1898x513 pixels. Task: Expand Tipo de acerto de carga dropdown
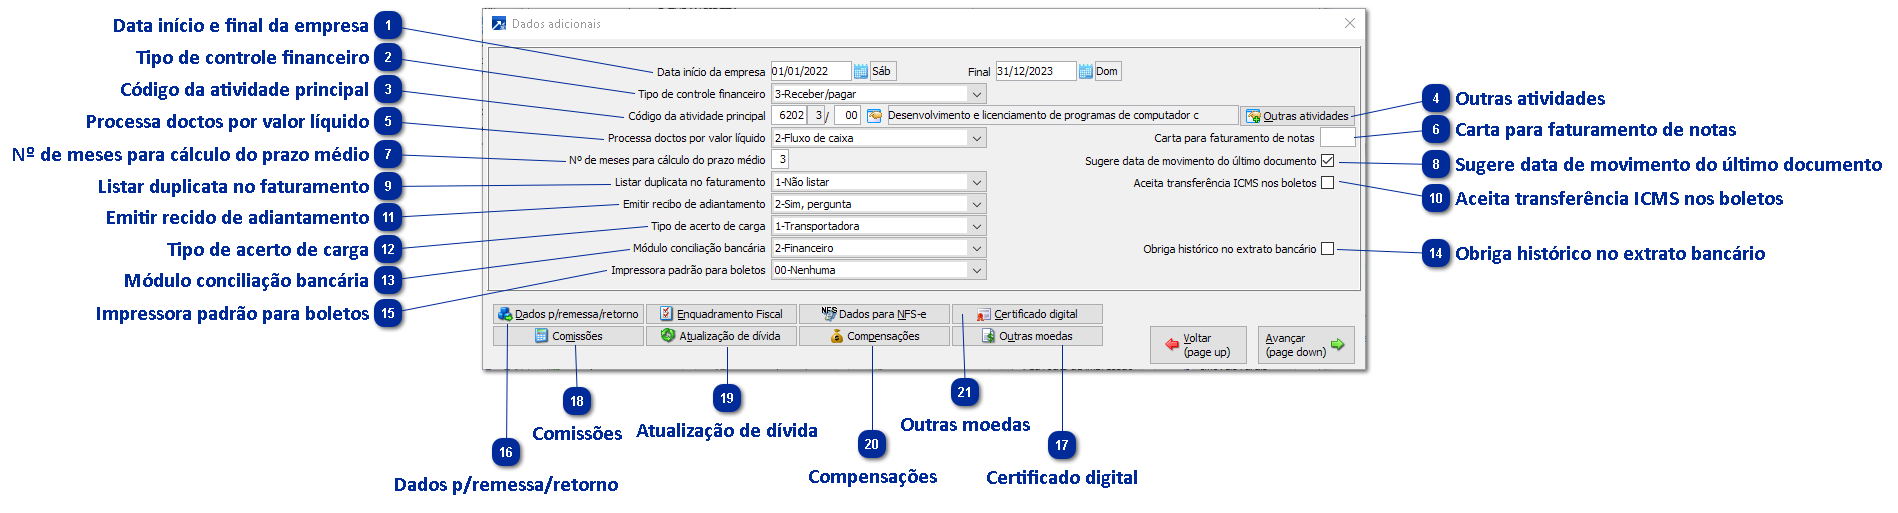pyautogui.click(x=977, y=226)
